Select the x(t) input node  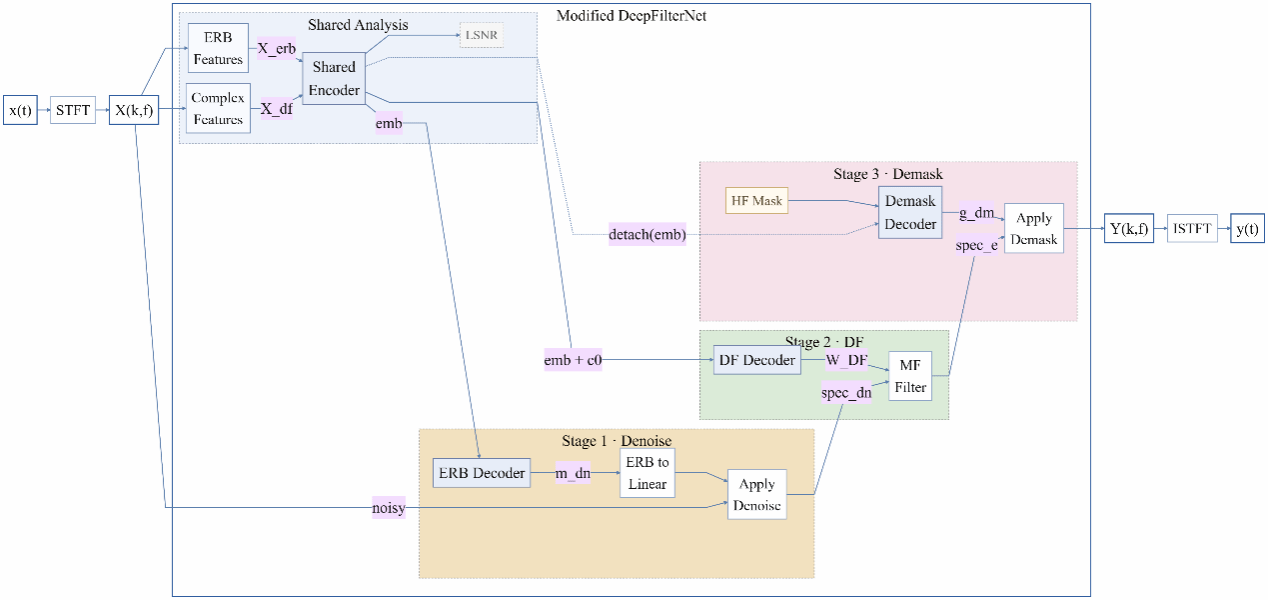click(x=20, y=110)
